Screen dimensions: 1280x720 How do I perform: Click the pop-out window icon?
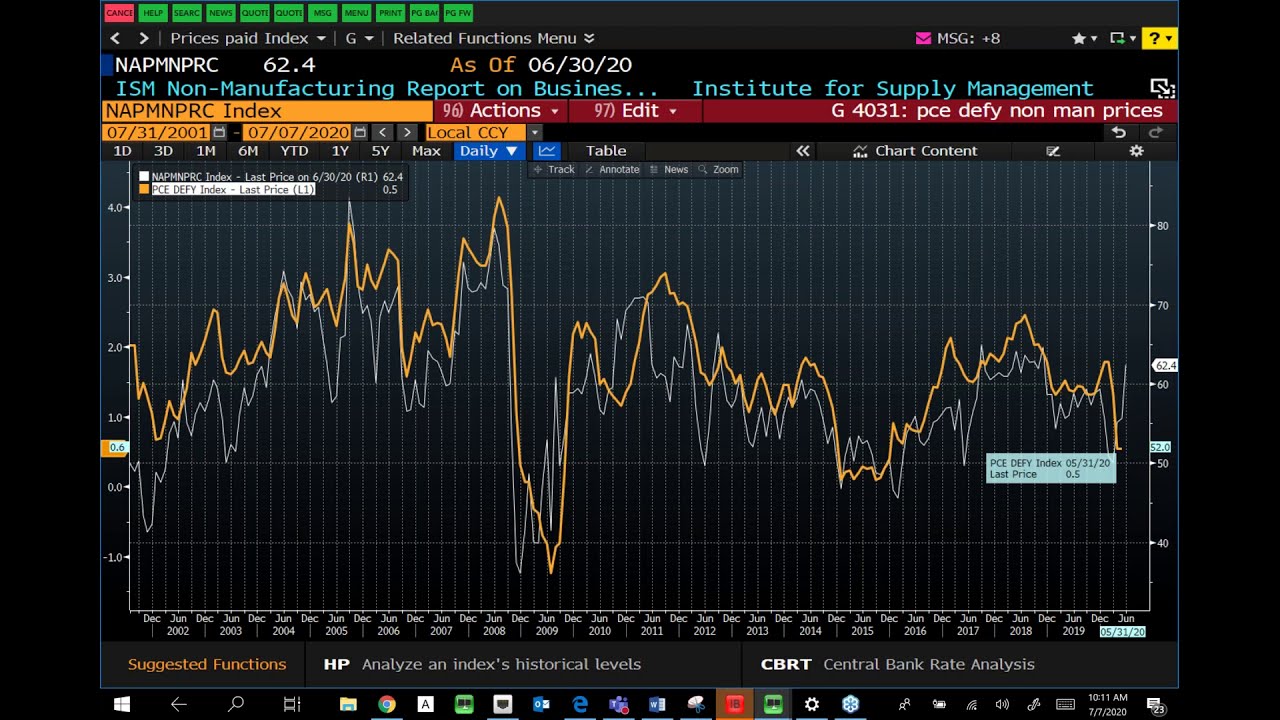click(1161, 88)
